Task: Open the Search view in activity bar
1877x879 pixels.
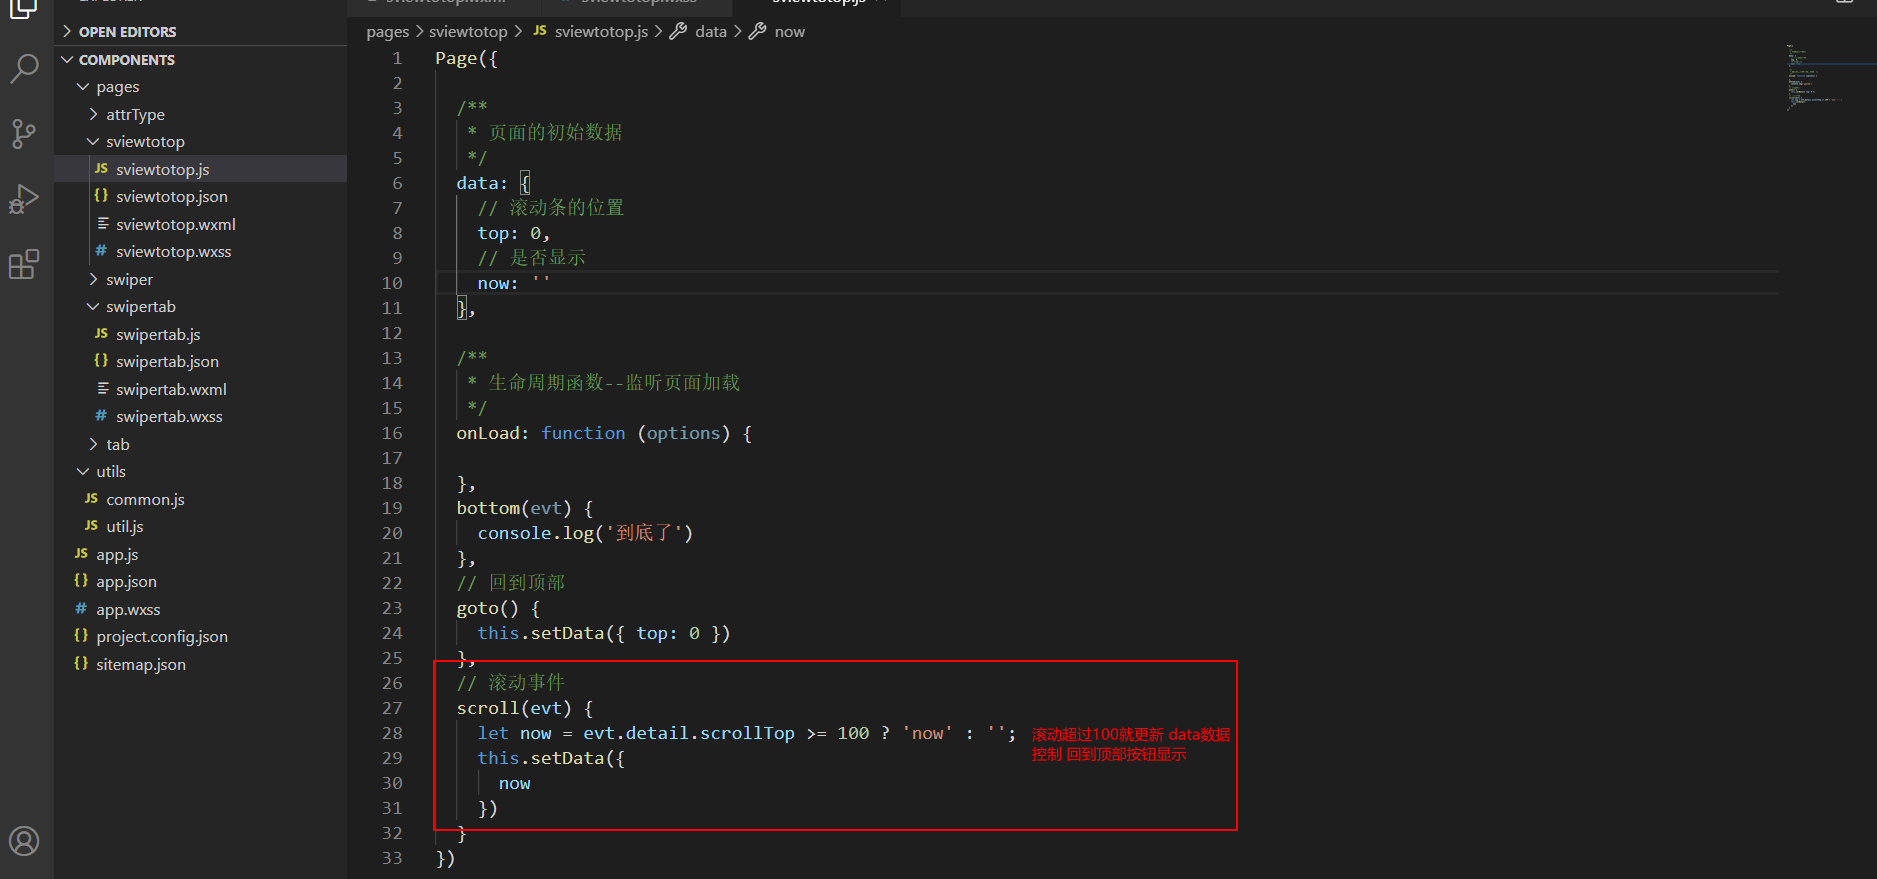Action: pos(24,68)
